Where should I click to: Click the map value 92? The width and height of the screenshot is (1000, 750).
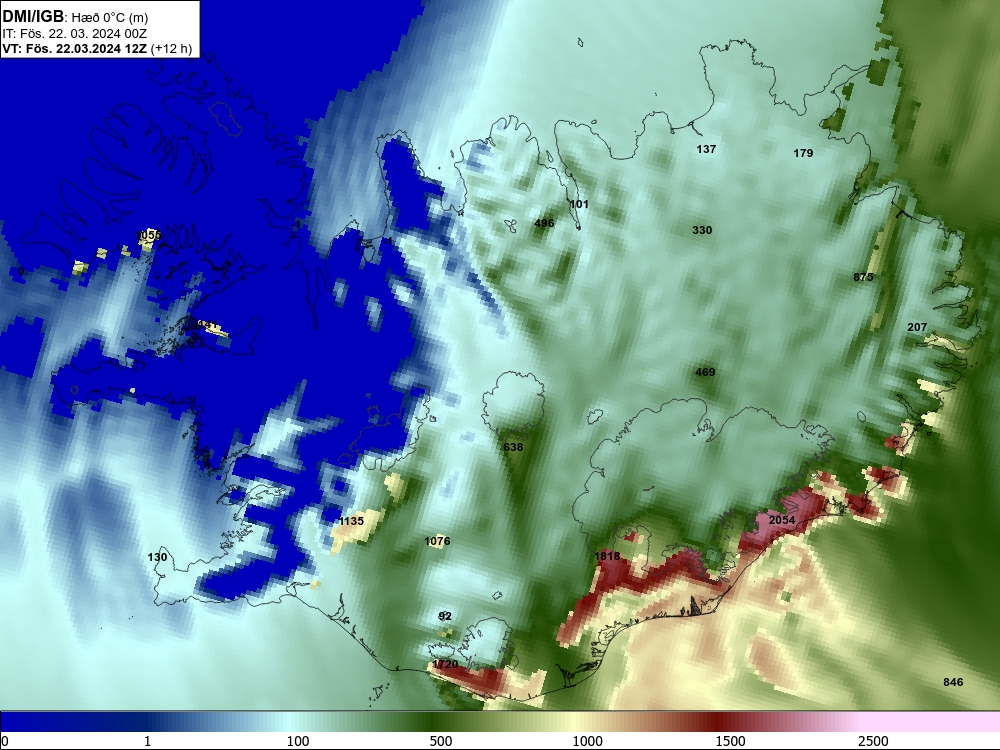(x=445, y=616)
